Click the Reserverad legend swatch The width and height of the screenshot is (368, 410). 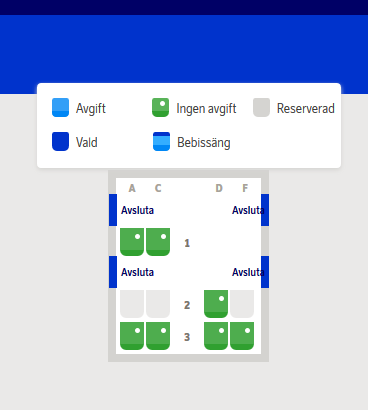click(261, 107)
